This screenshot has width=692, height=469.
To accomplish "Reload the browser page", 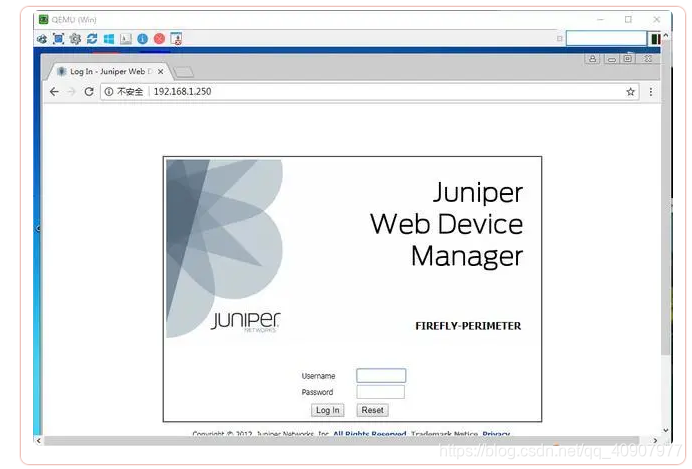I will pos(89,92).
